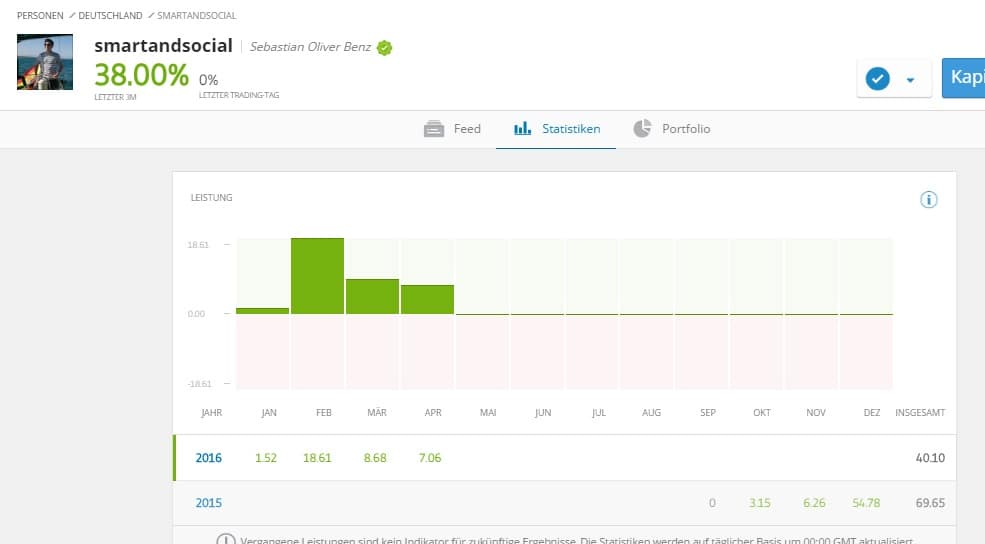This screenshot has height=544, width=985.
Task: Click the March performance bar
Action: pyautogui.click(x=372, y=297)
